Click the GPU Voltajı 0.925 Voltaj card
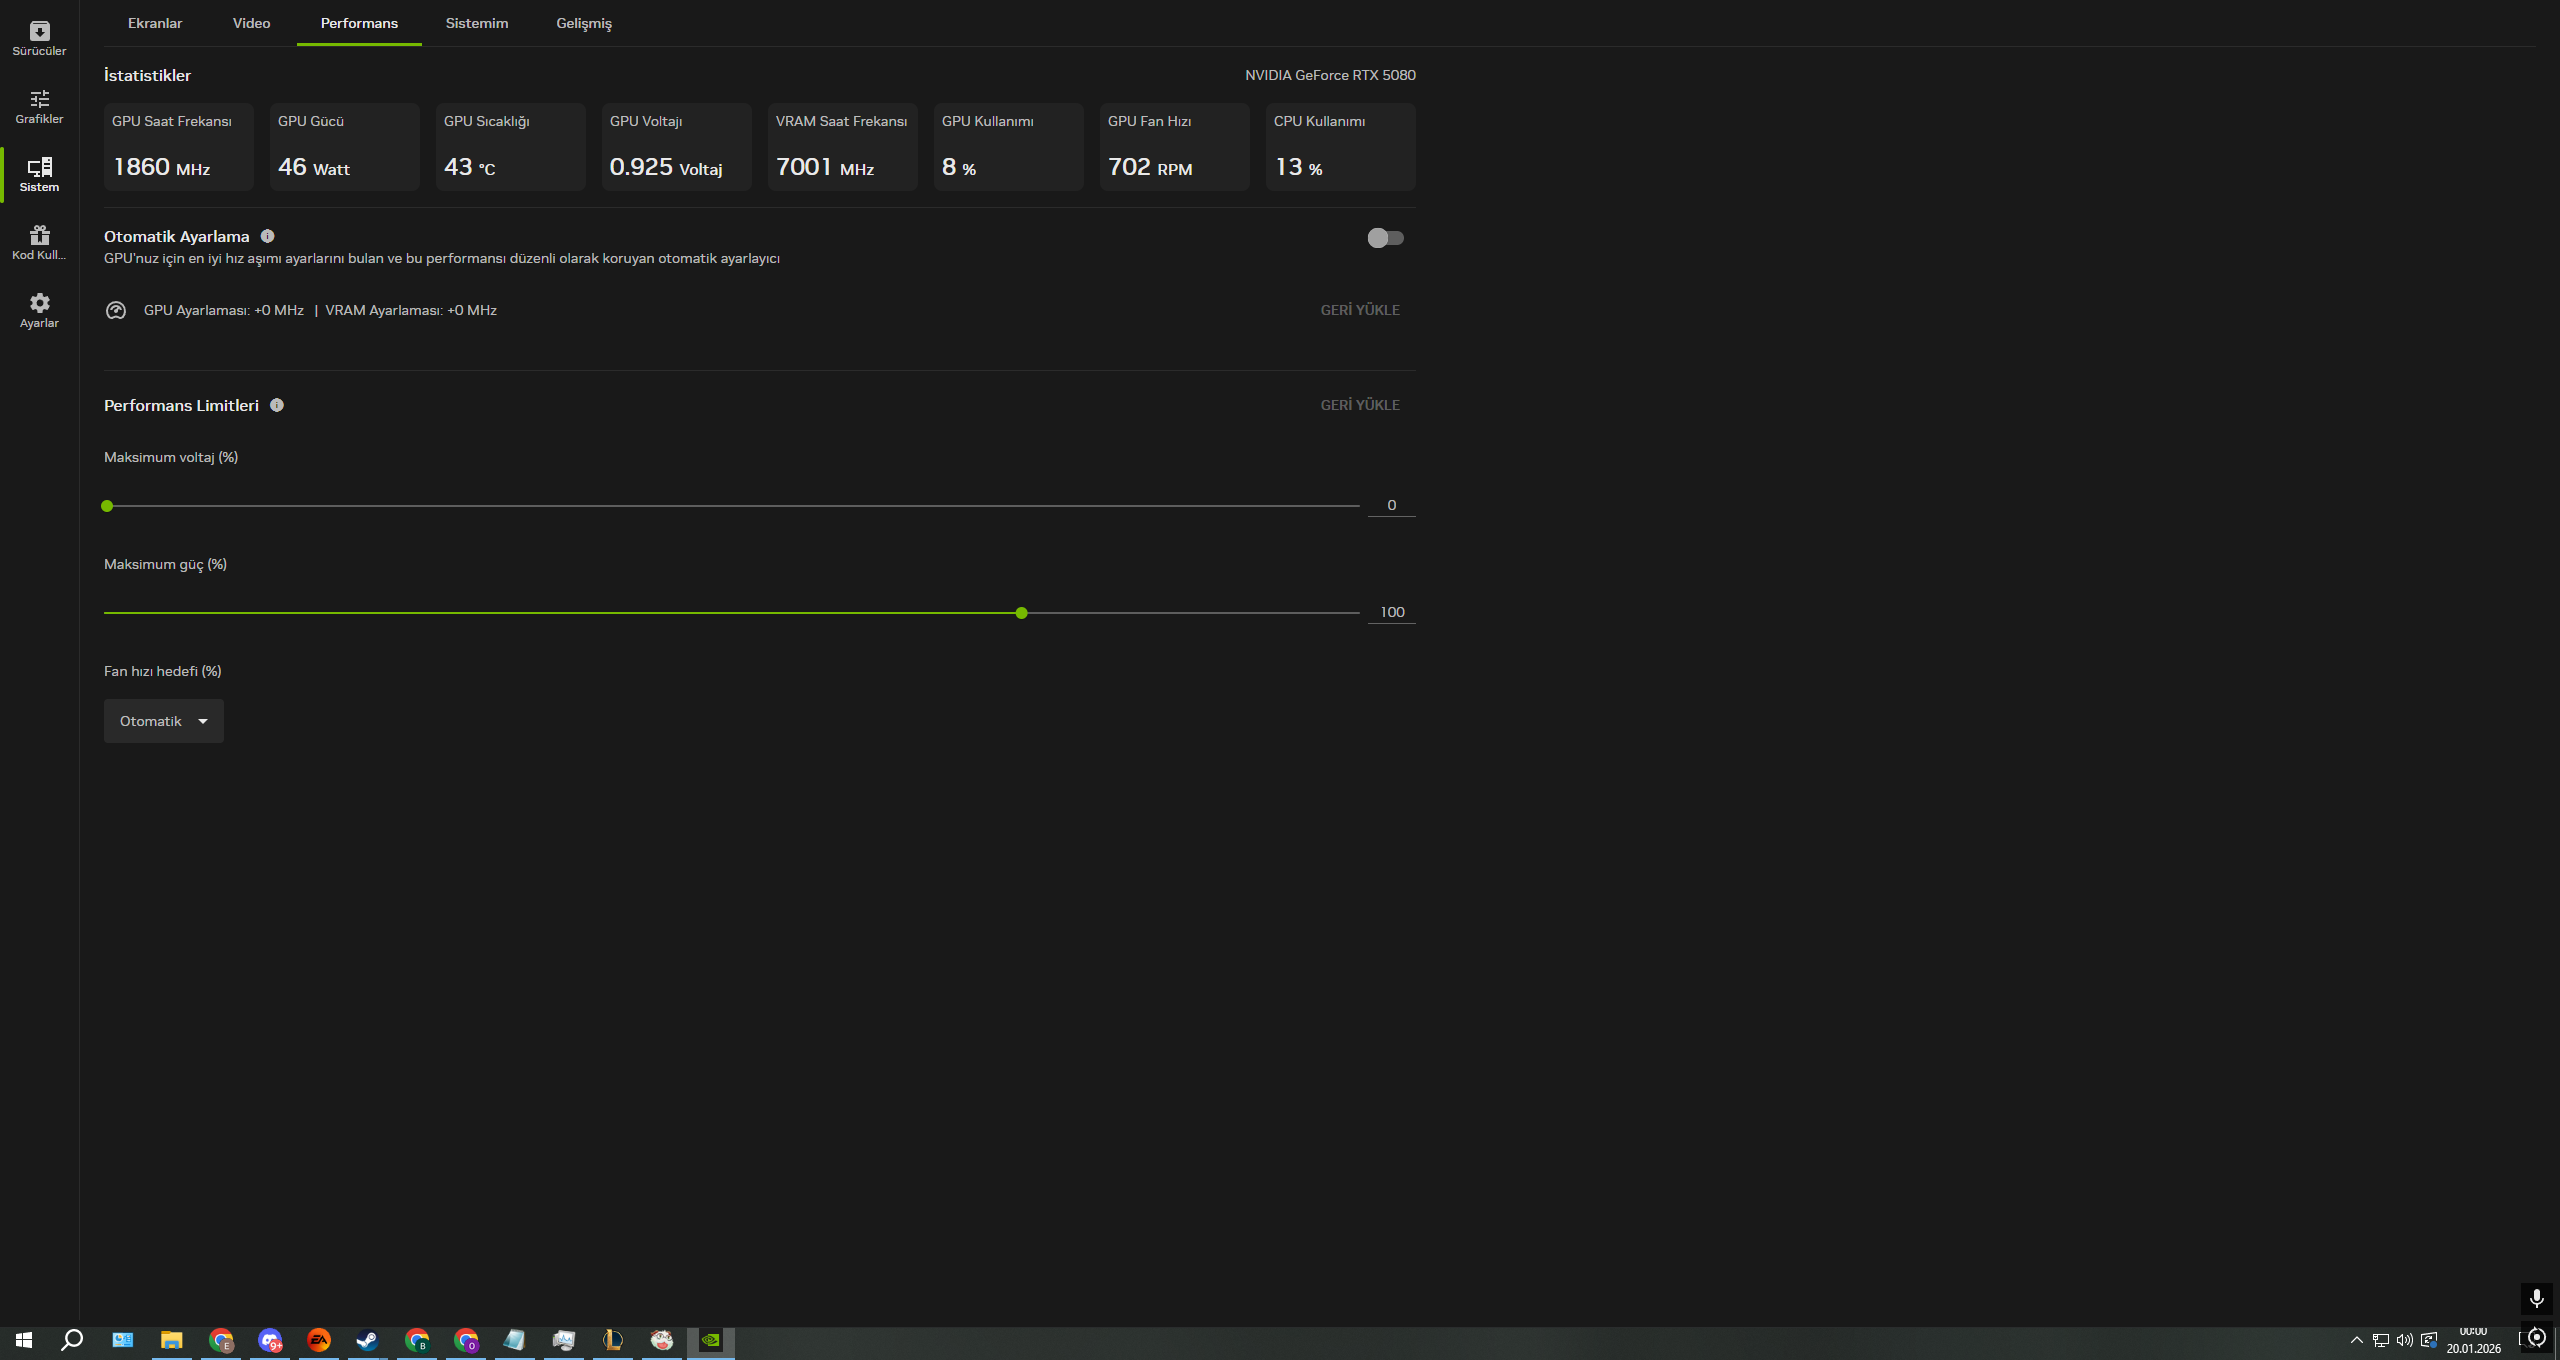The width and height of the screenshot is (2560, 1360). pyautogui.click(x=677, y=147)
